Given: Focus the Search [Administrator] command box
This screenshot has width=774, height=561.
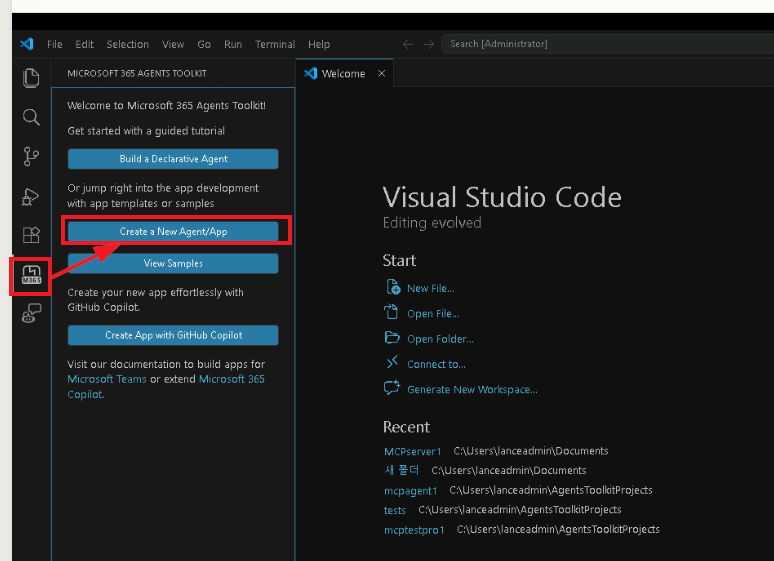Looking at the screenshot, I should [607, 44].
